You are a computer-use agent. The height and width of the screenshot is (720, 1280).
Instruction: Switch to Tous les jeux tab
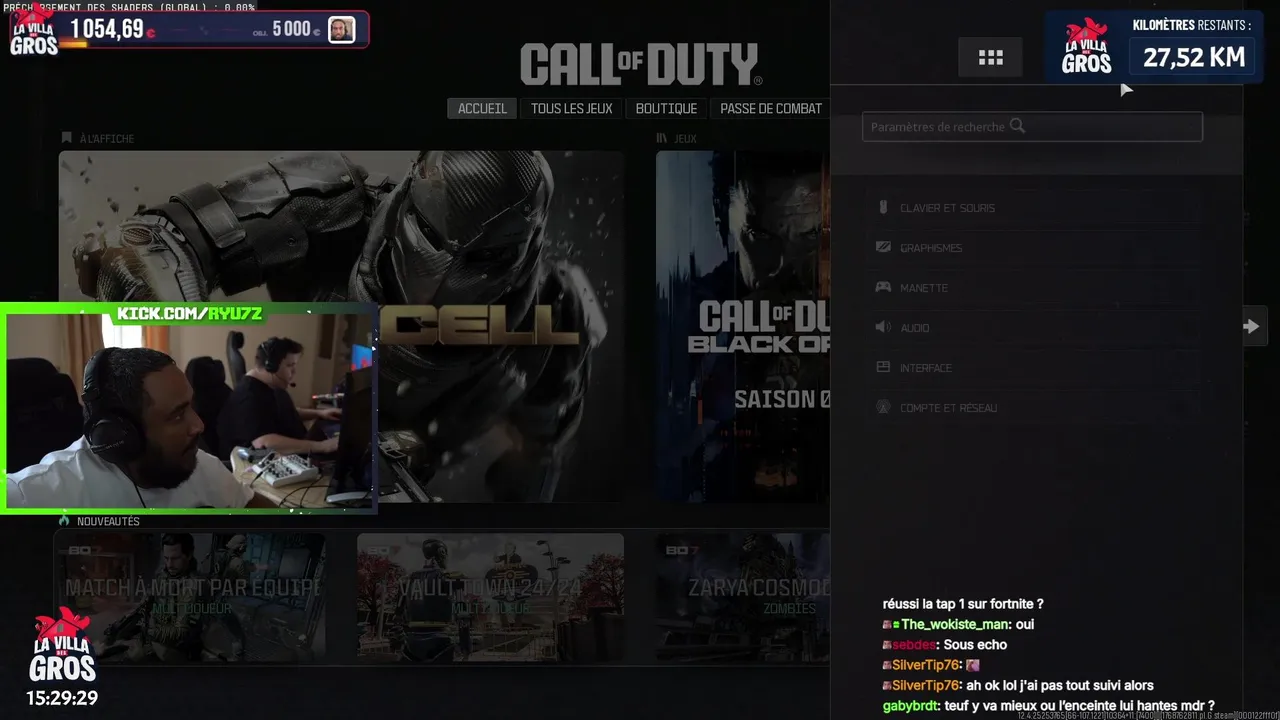point(571,108)
